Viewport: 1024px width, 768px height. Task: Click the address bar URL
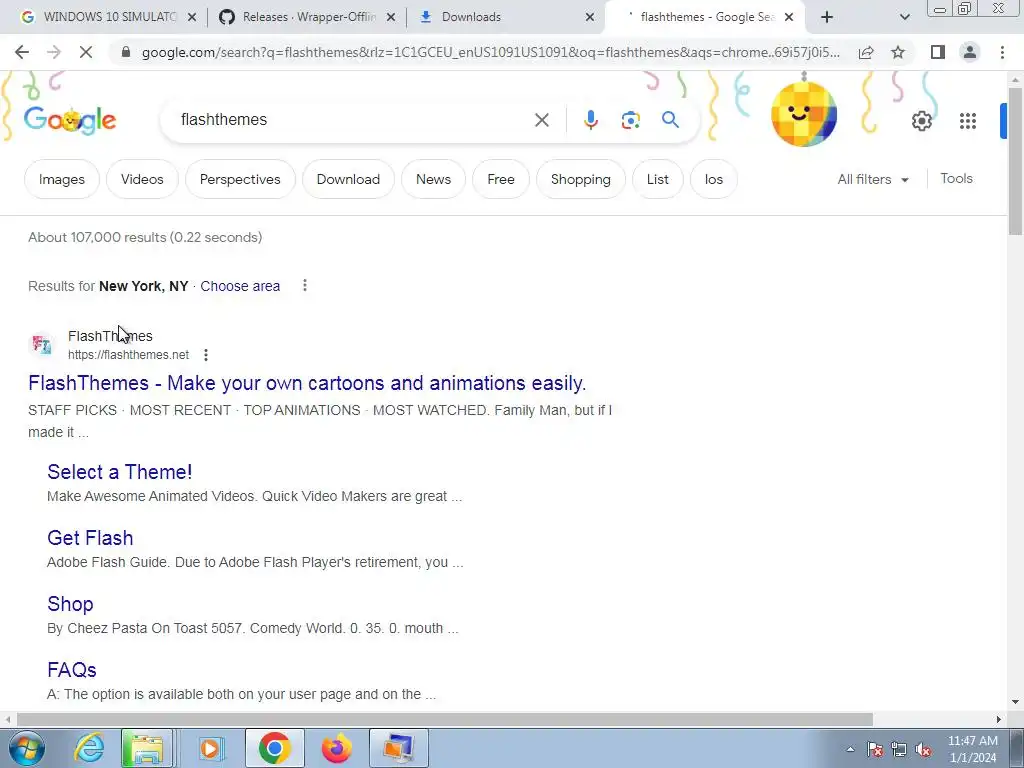490,52
